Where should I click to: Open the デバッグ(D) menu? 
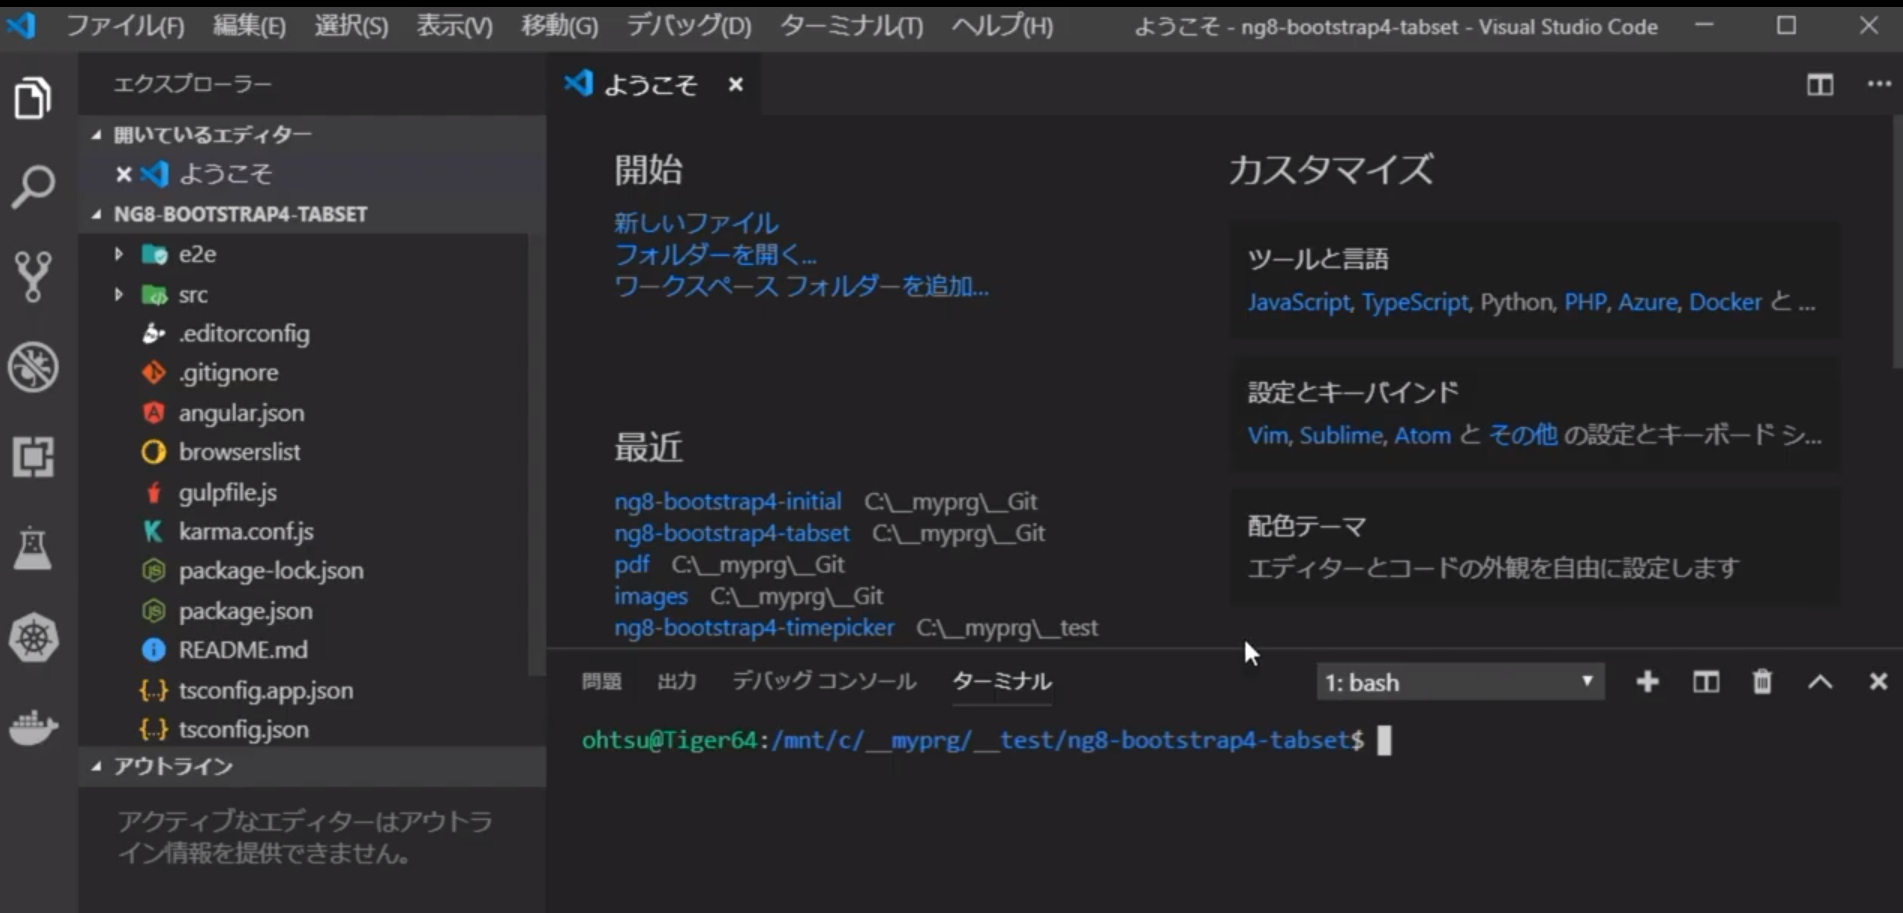688,26
